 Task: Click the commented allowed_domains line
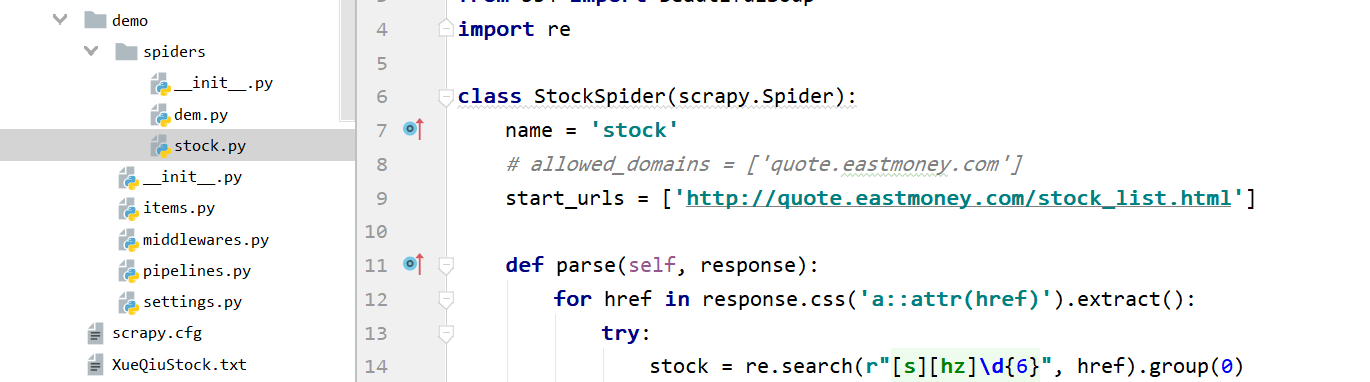[x=763, y=164]
